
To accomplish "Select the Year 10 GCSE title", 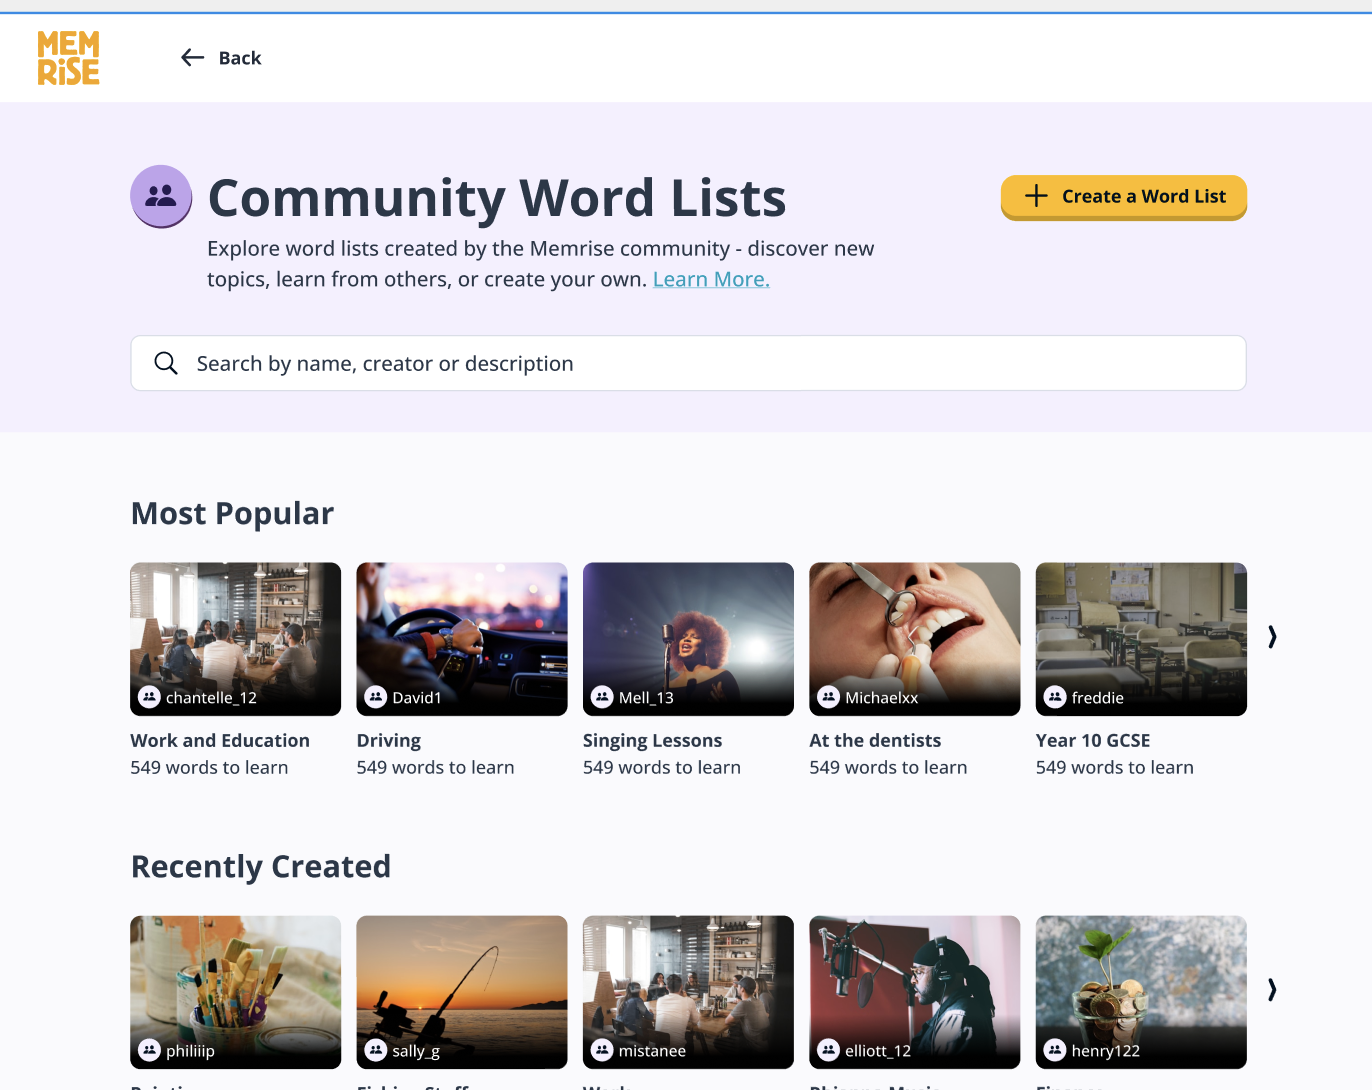I will coord(1093,740).
